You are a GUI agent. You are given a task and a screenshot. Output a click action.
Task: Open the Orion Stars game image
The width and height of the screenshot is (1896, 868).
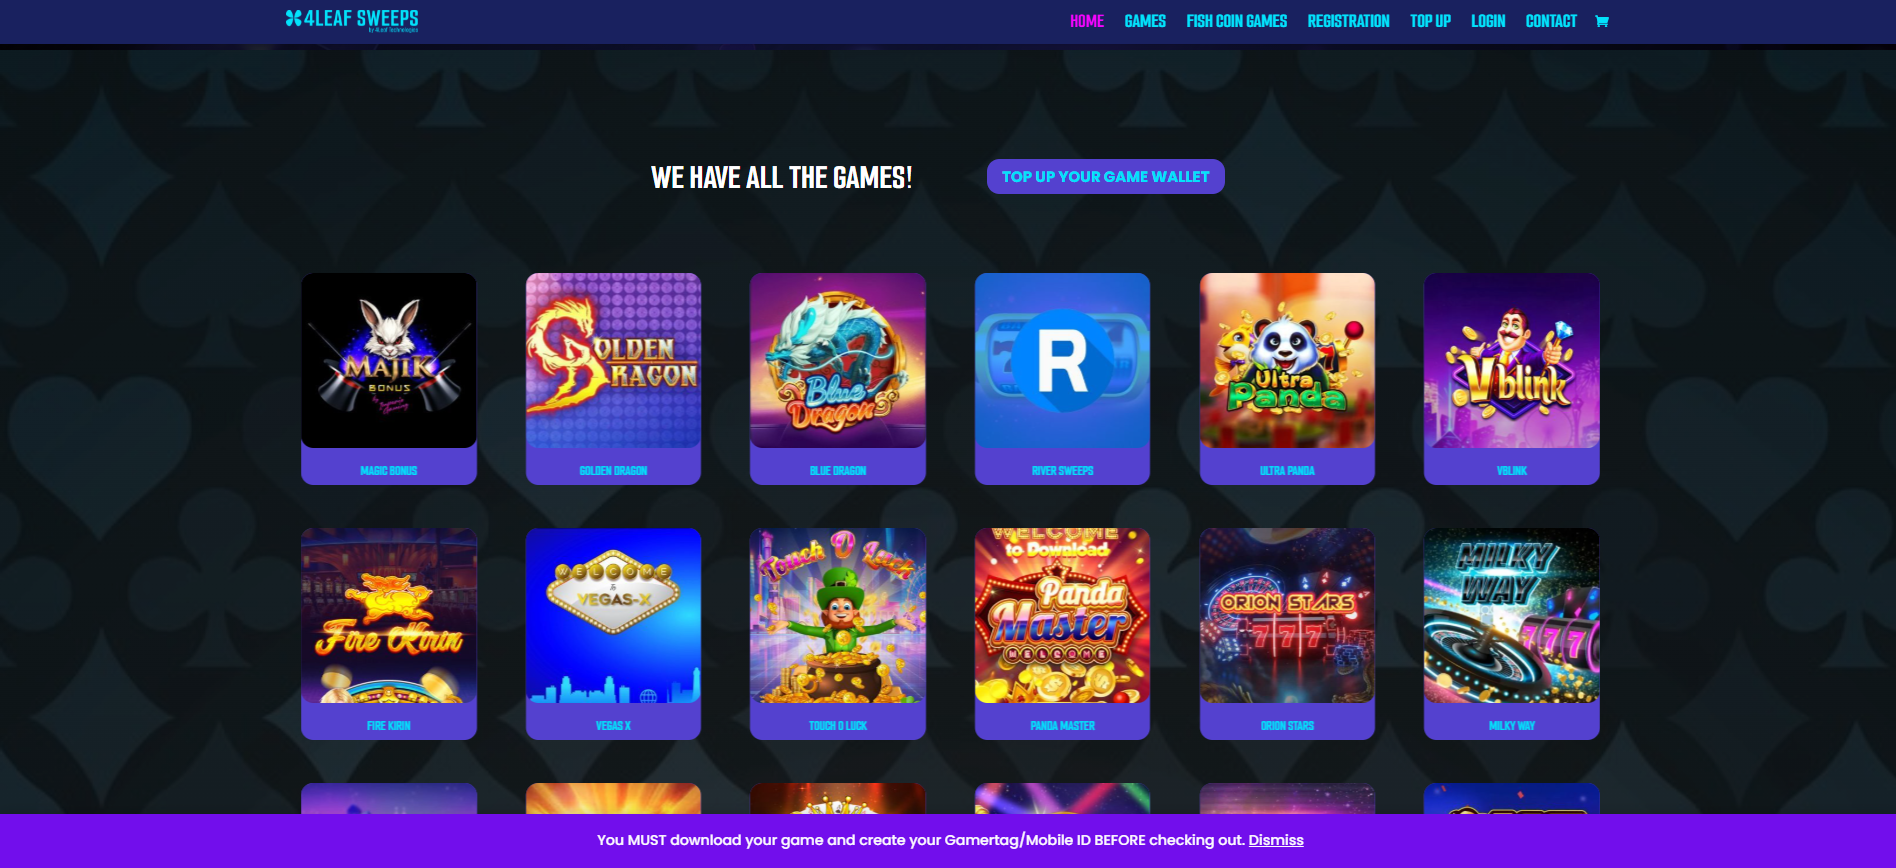click(1287, 616)
